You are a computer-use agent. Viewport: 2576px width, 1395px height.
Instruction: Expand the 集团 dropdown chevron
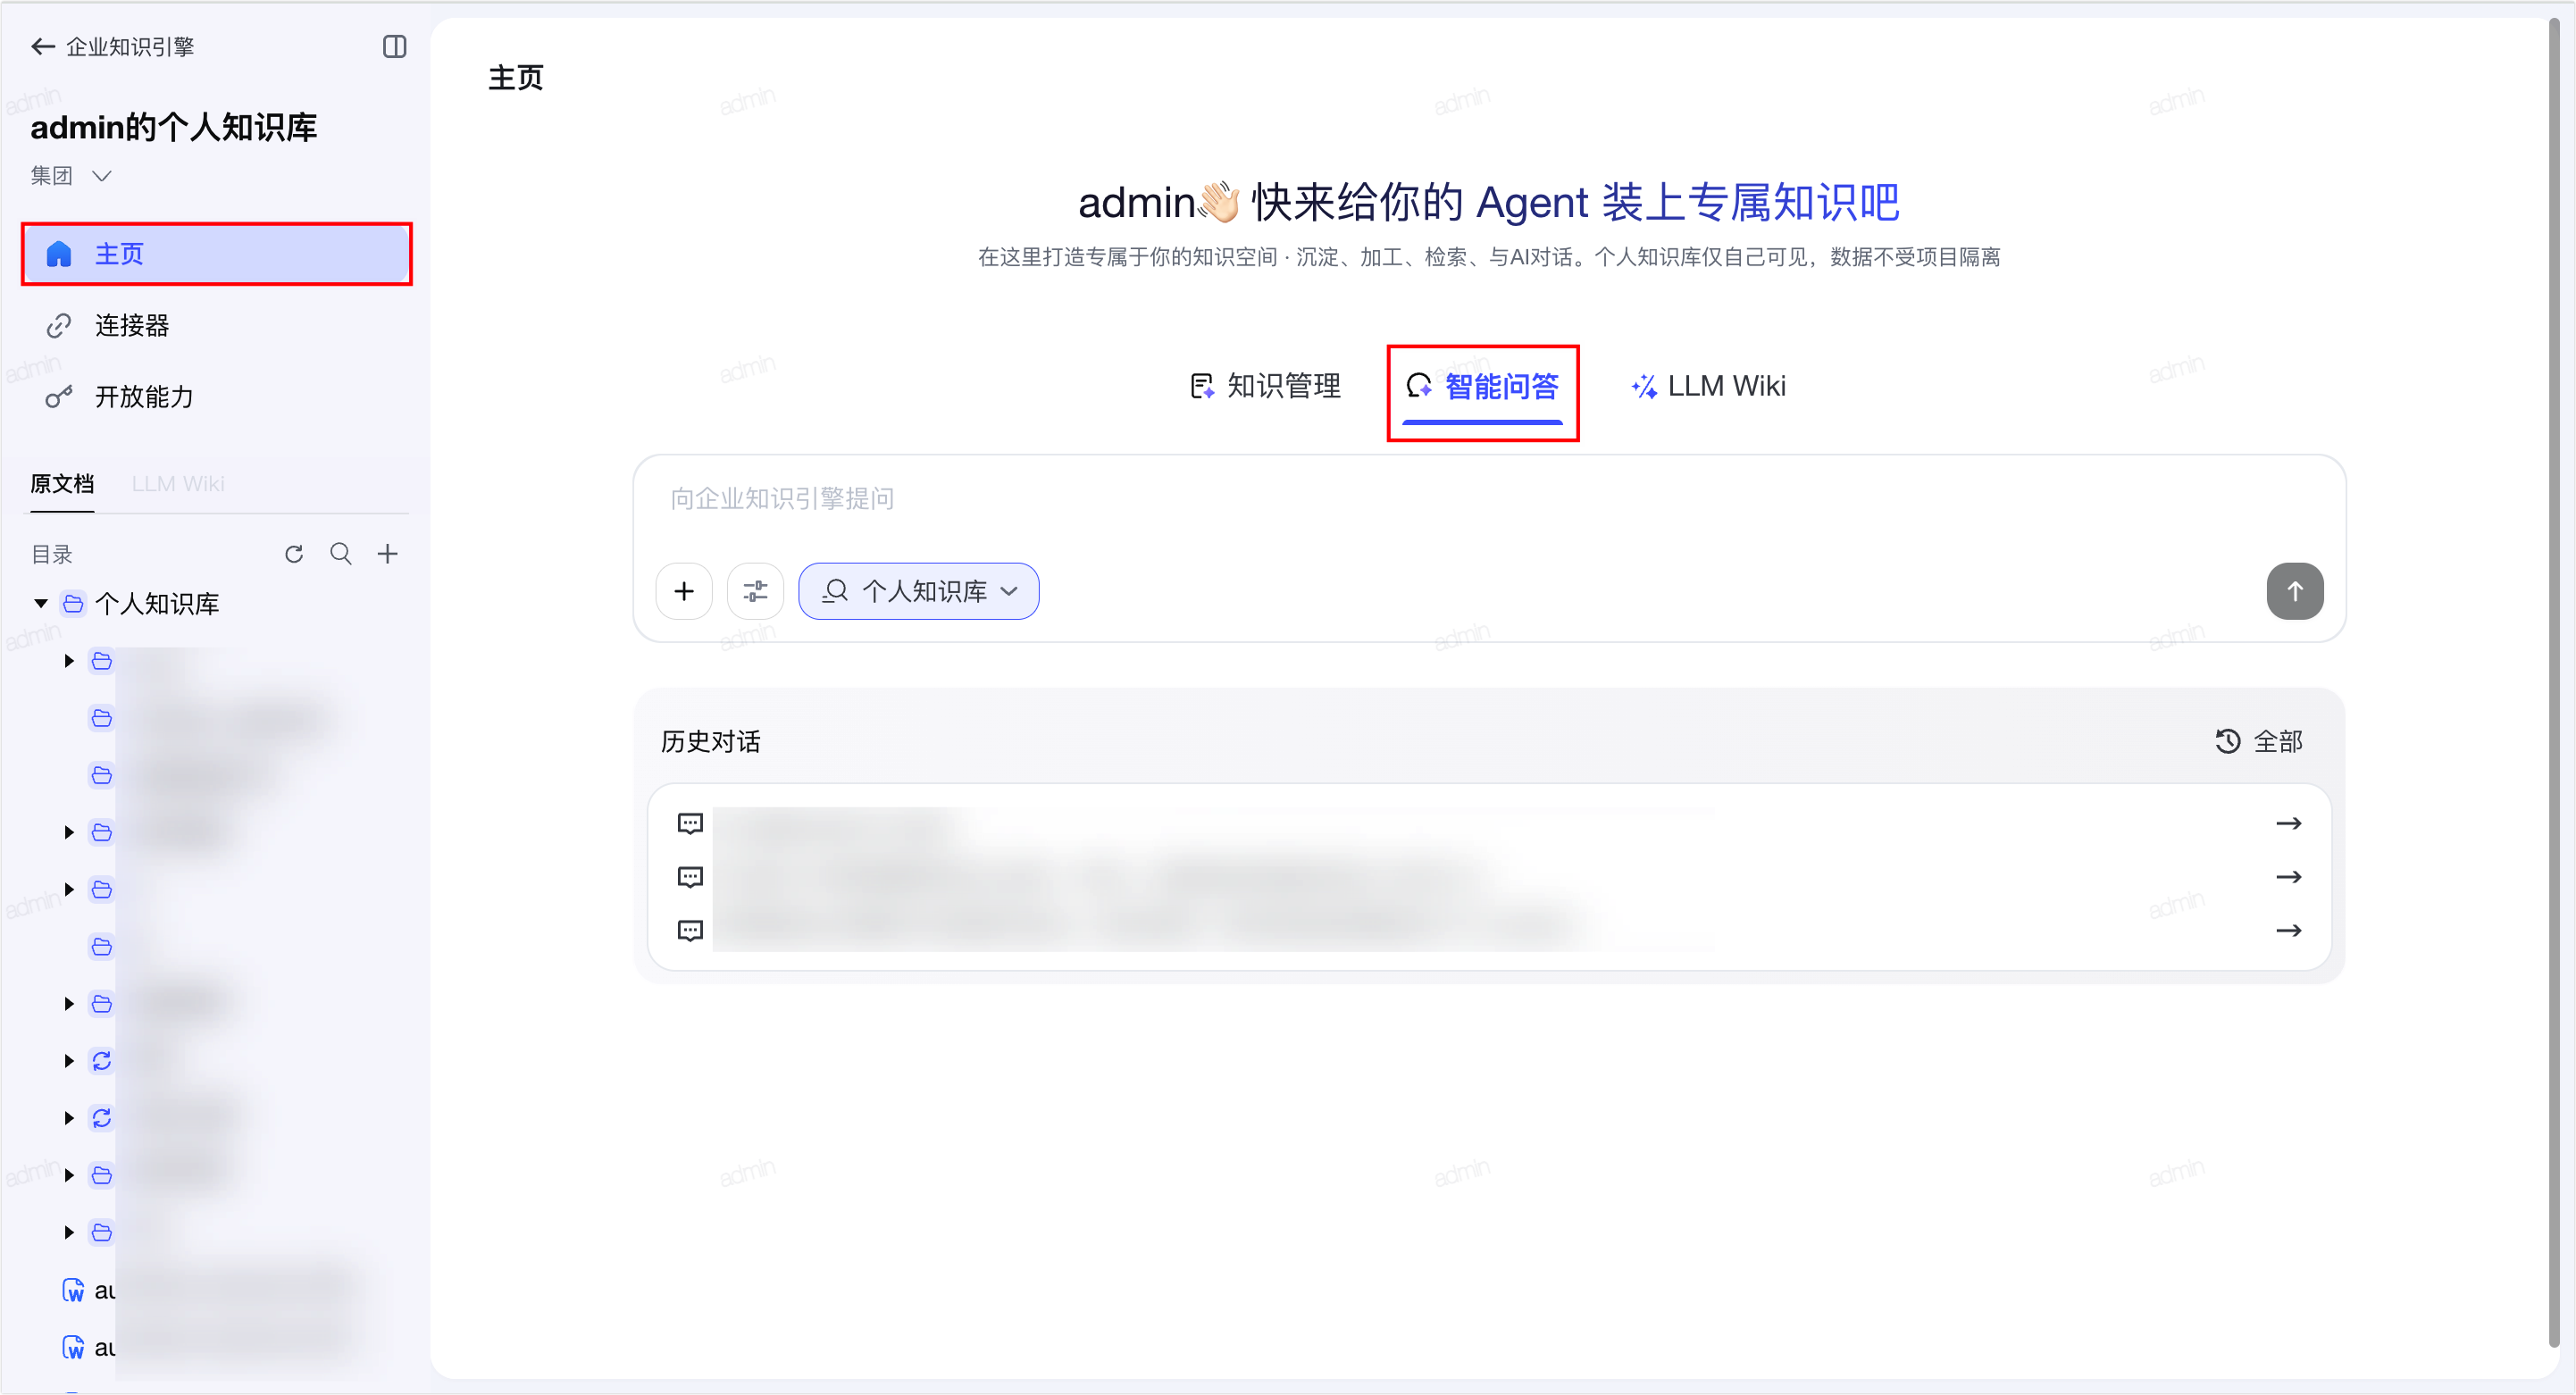coord(101,176)
